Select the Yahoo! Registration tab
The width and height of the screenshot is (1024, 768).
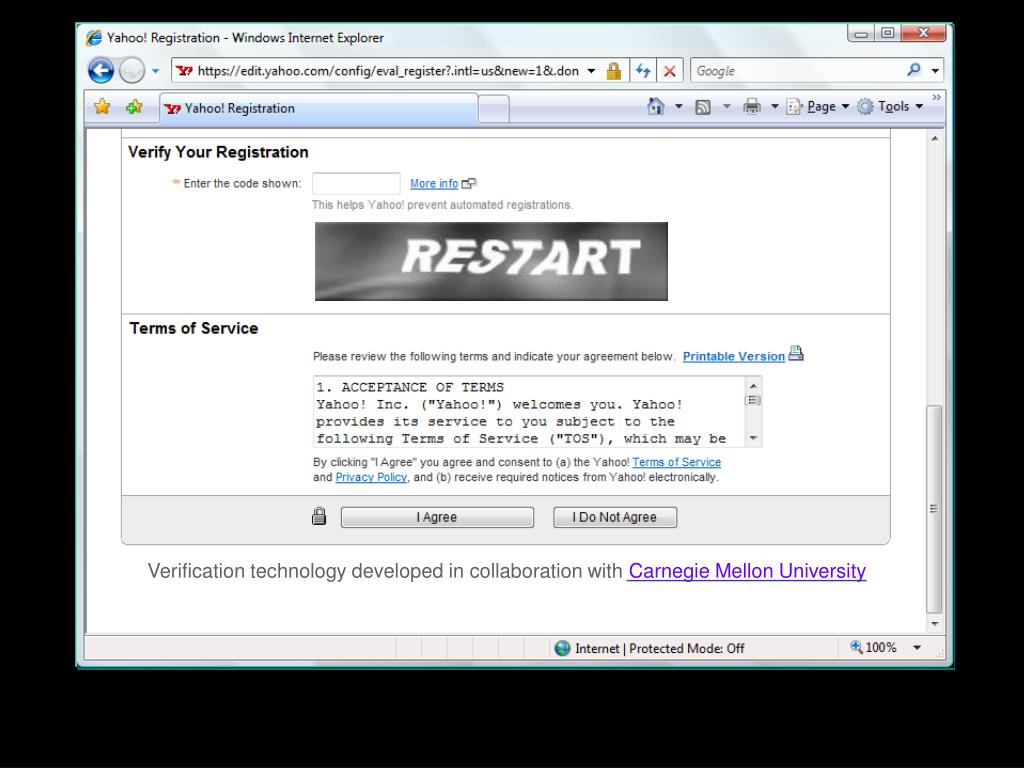pyautogui.click(x=319, y=108)
